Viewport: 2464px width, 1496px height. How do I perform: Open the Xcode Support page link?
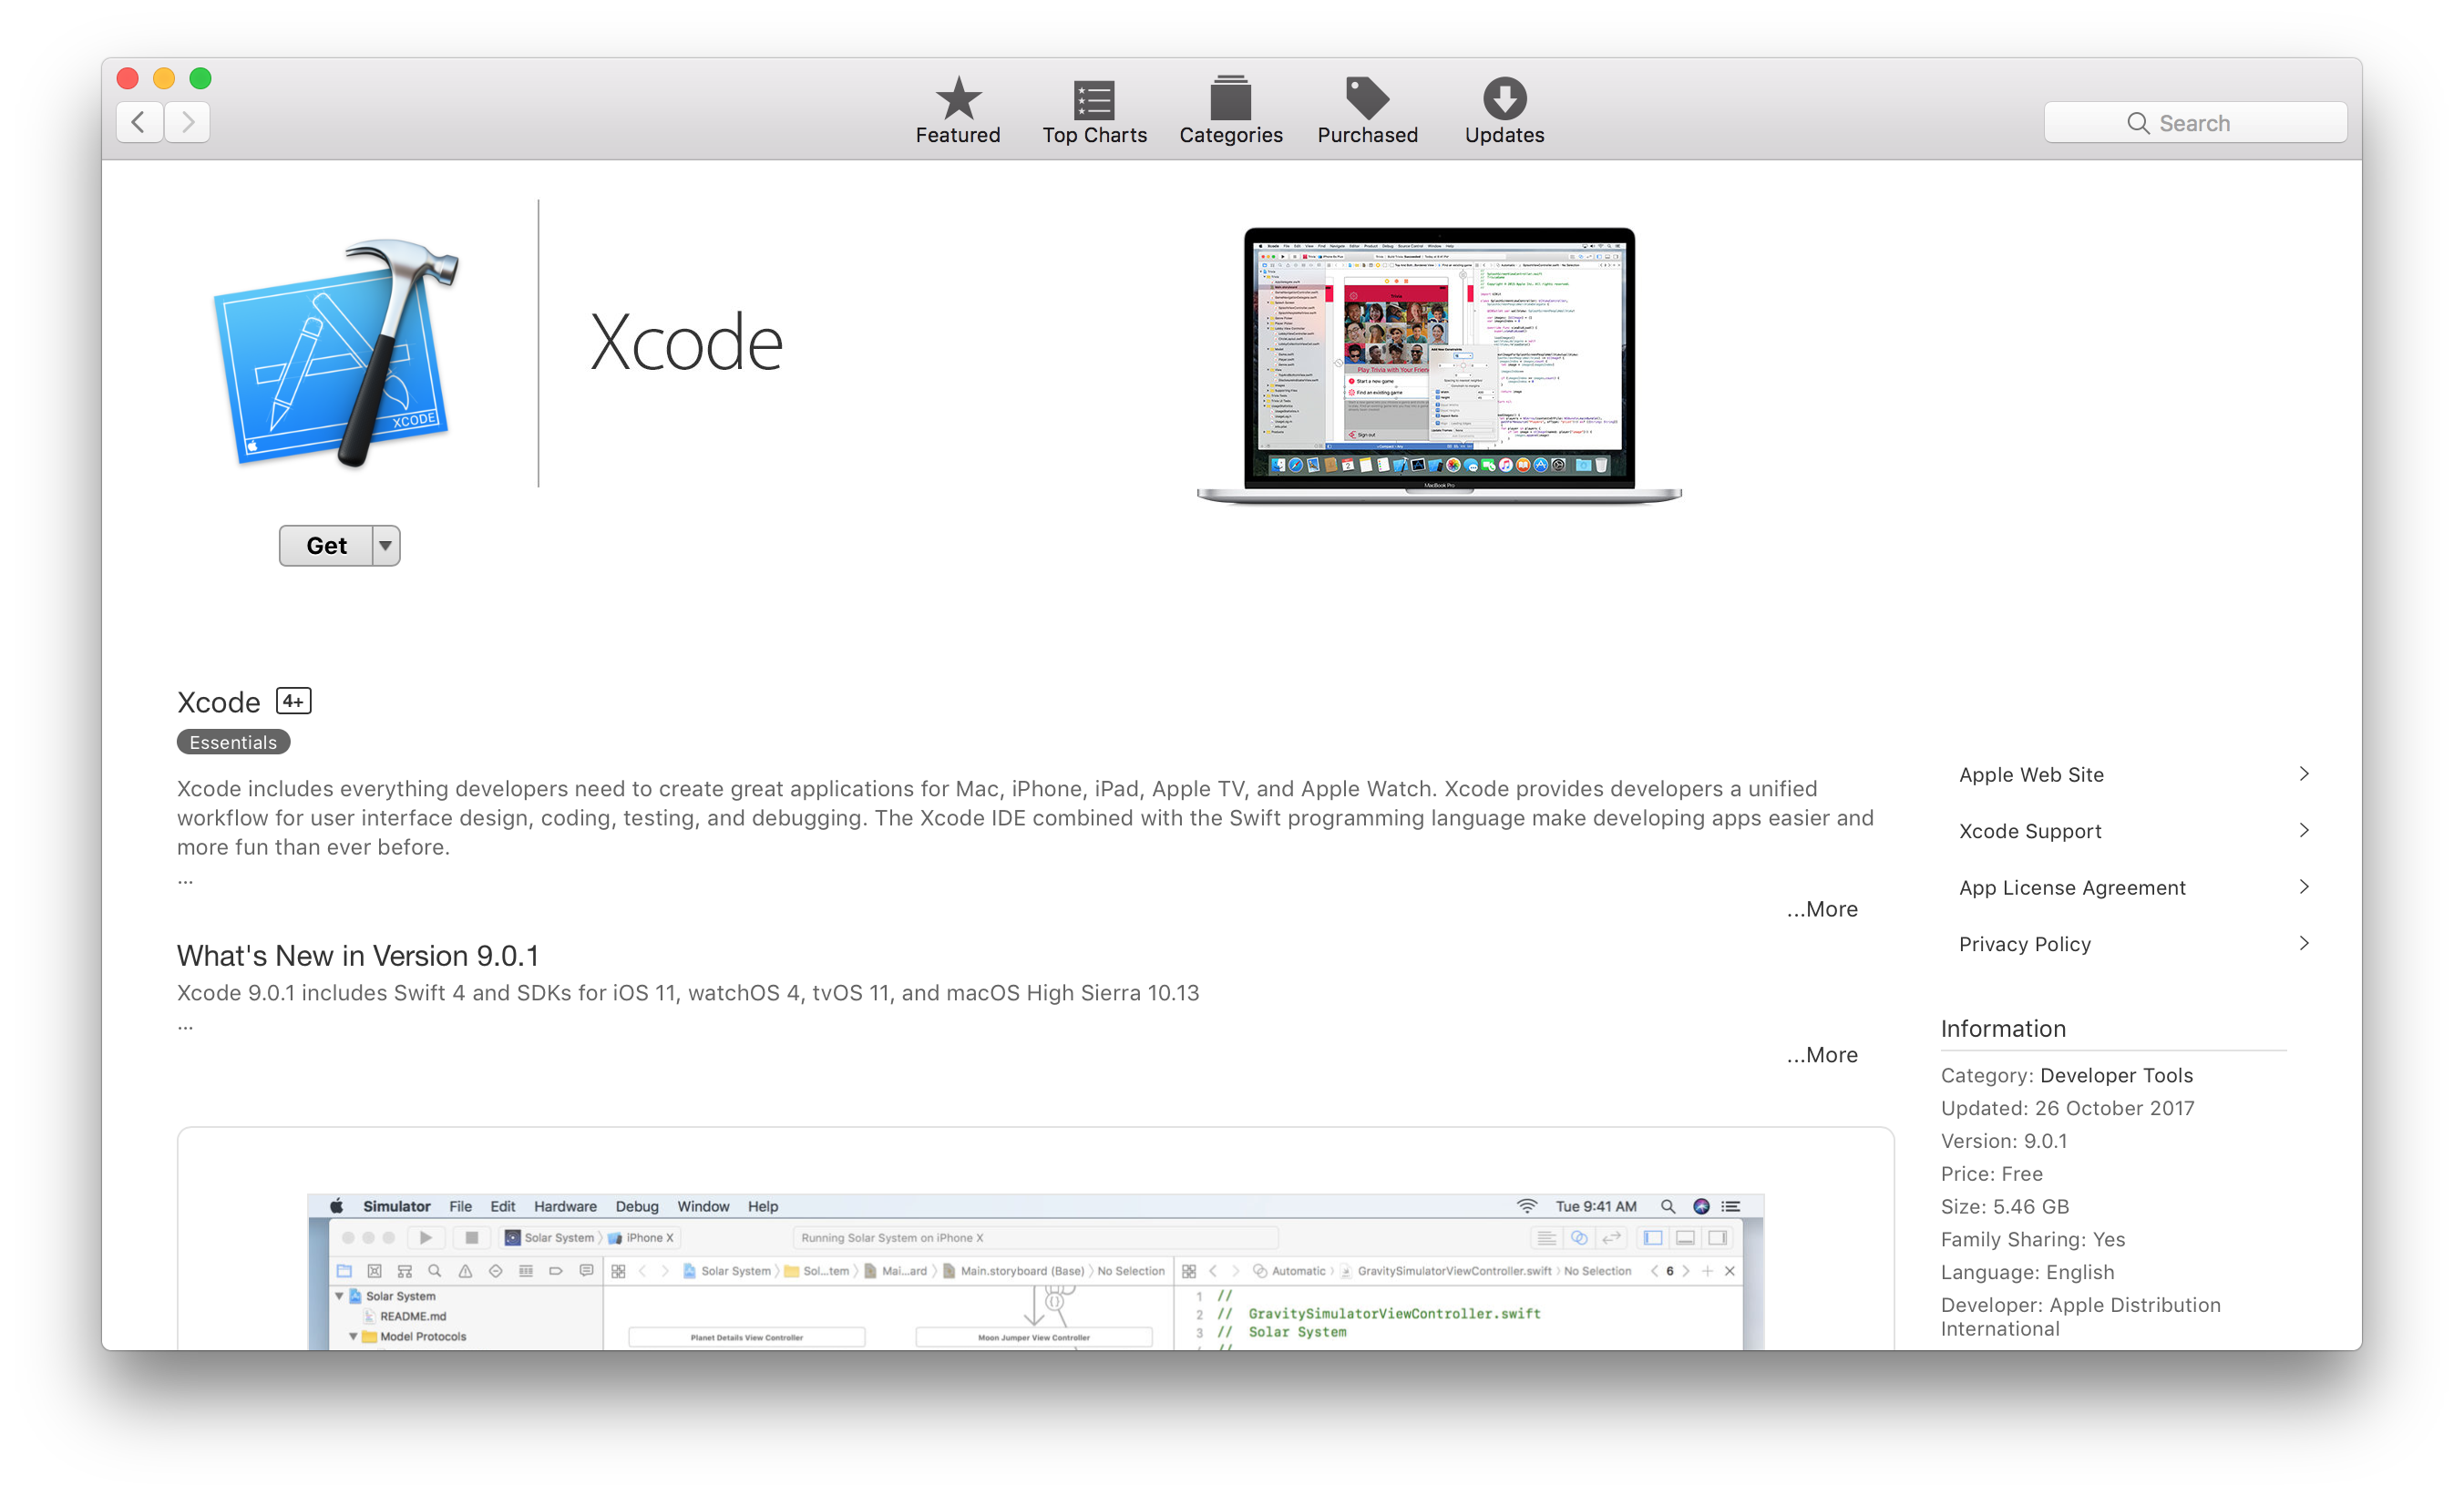click(x=2031, y=831)
